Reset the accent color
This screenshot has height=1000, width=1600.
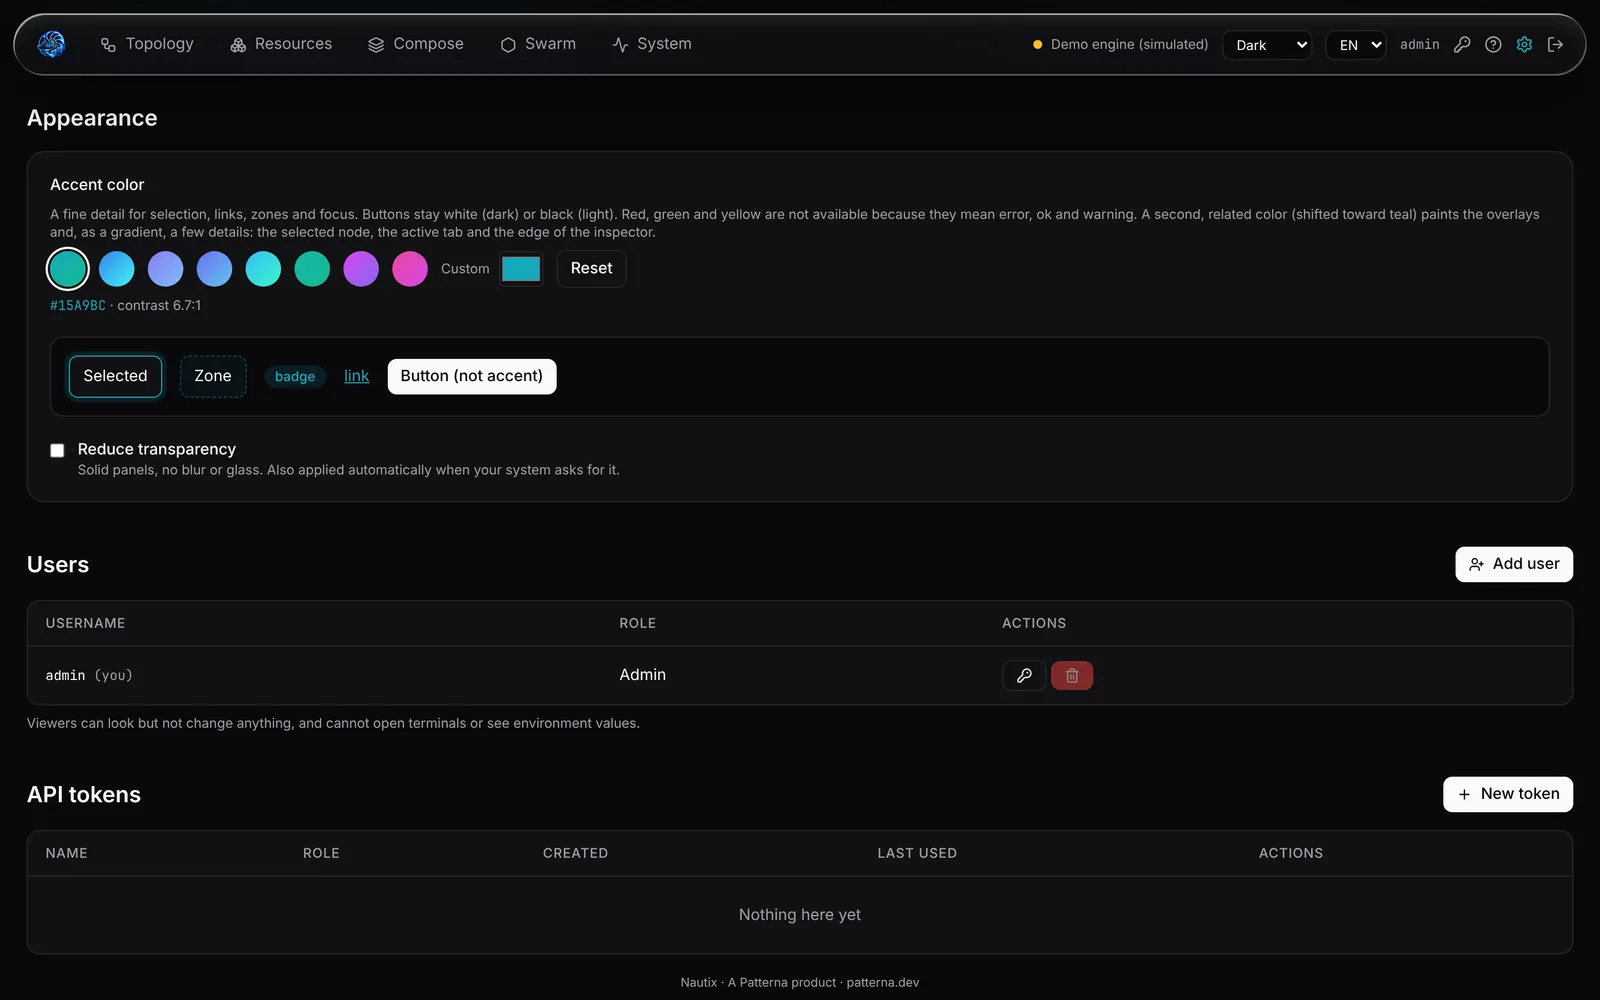point(591,268)
